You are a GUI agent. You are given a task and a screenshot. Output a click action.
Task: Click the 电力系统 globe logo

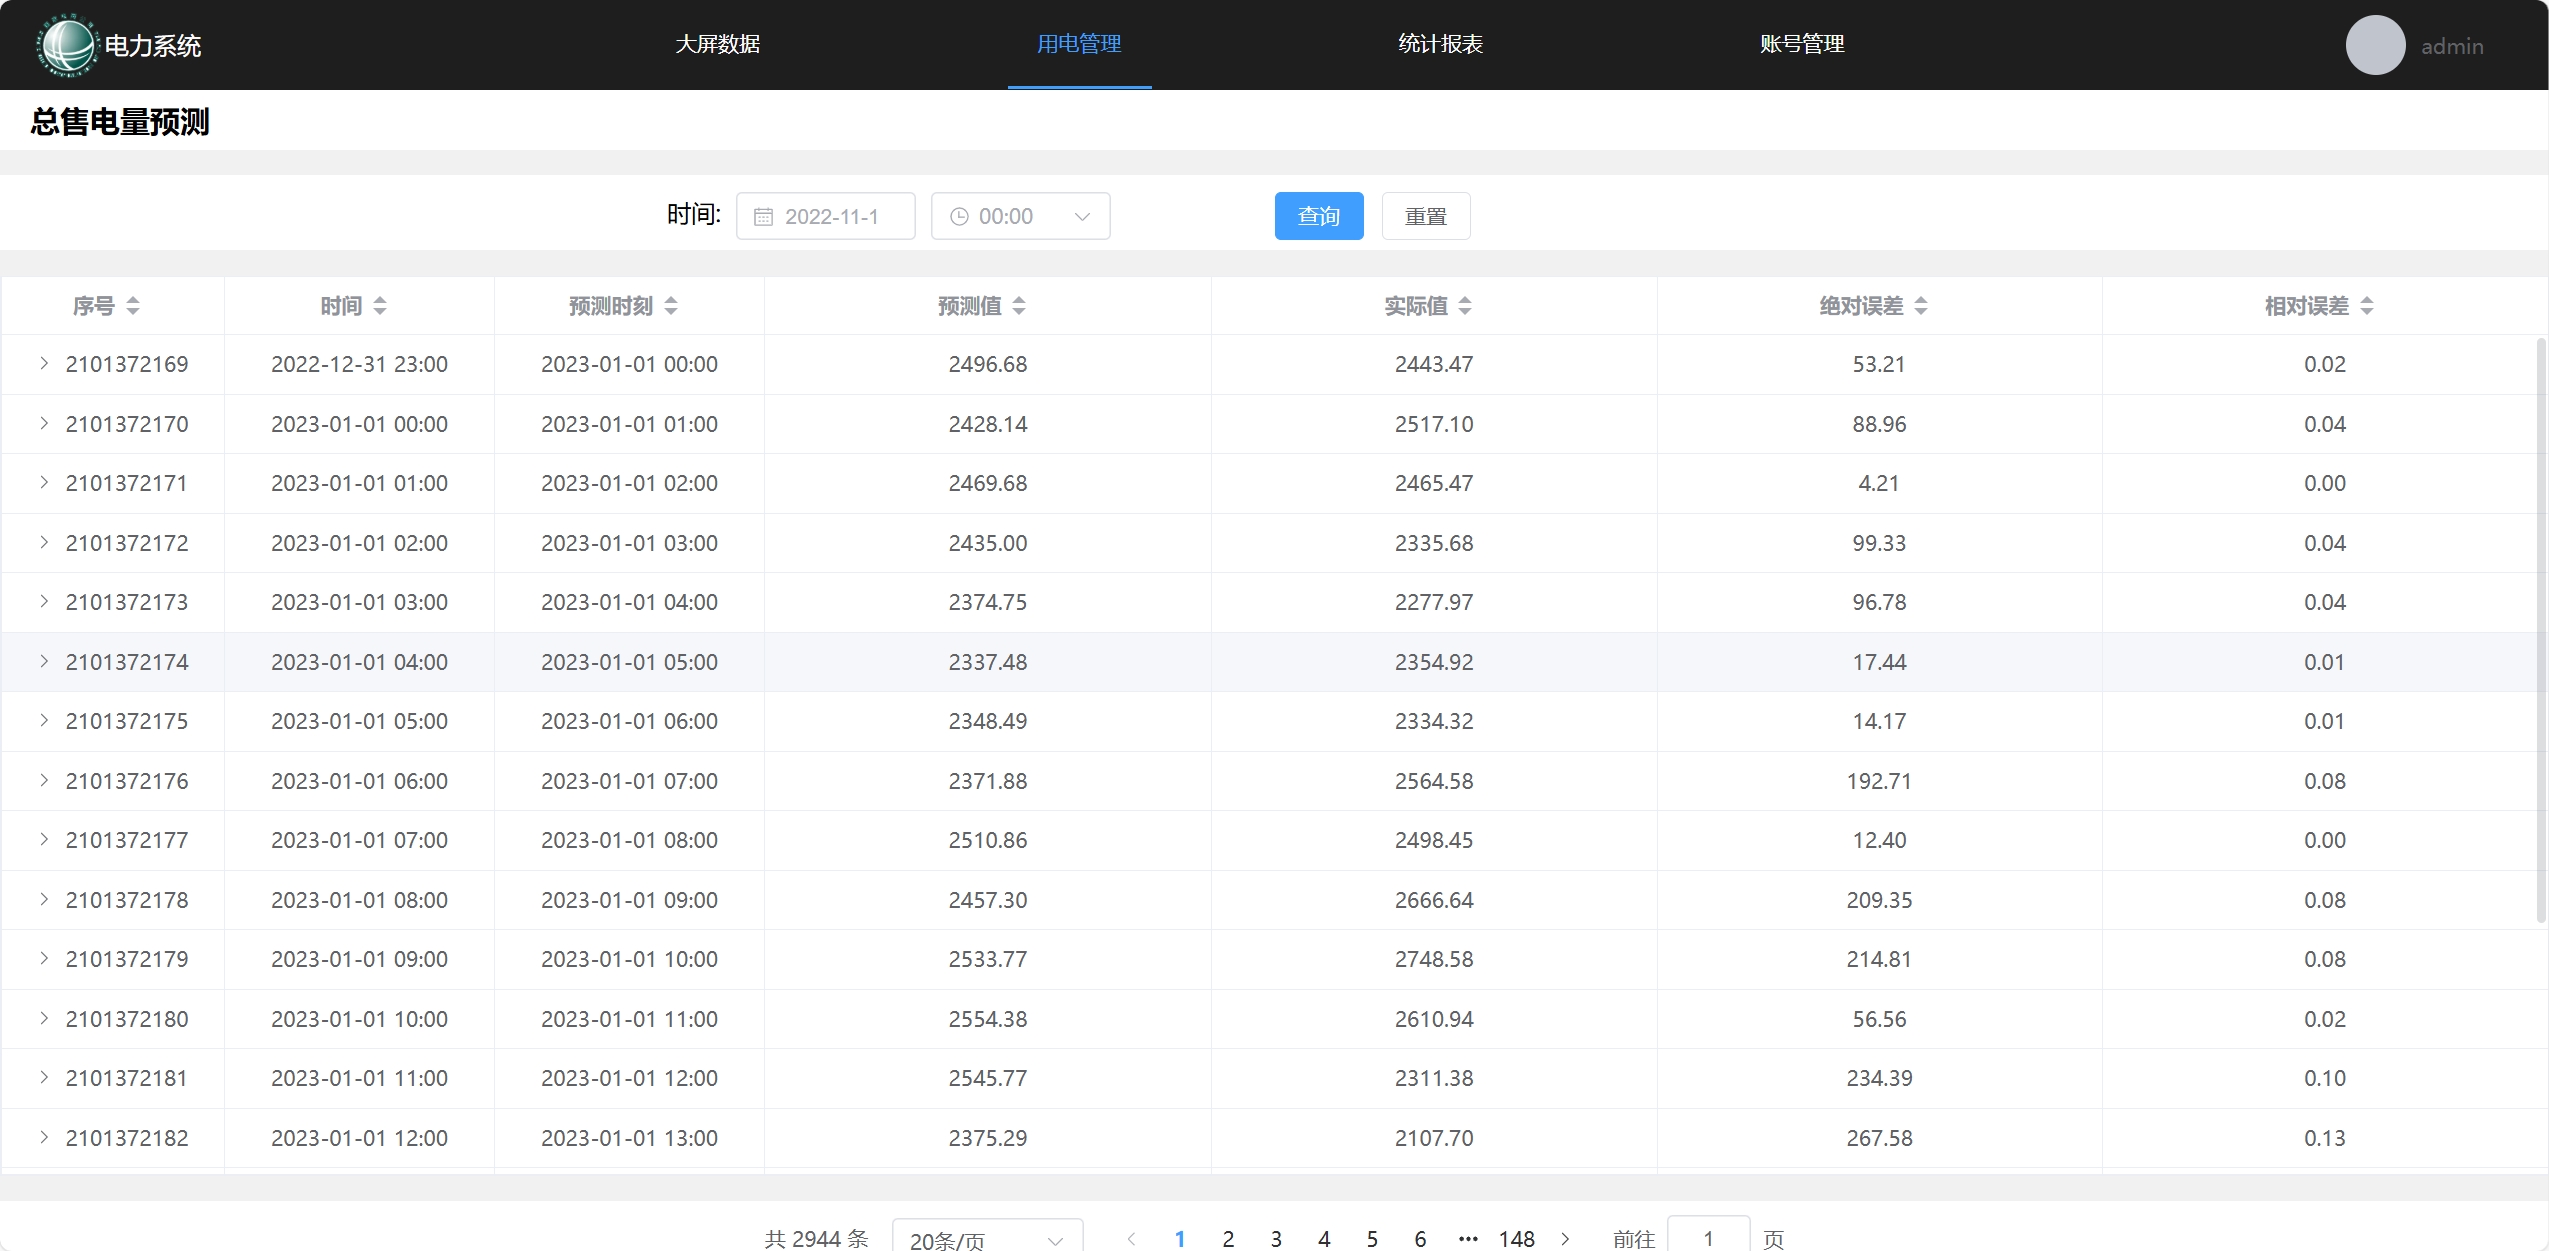point(68,45)
